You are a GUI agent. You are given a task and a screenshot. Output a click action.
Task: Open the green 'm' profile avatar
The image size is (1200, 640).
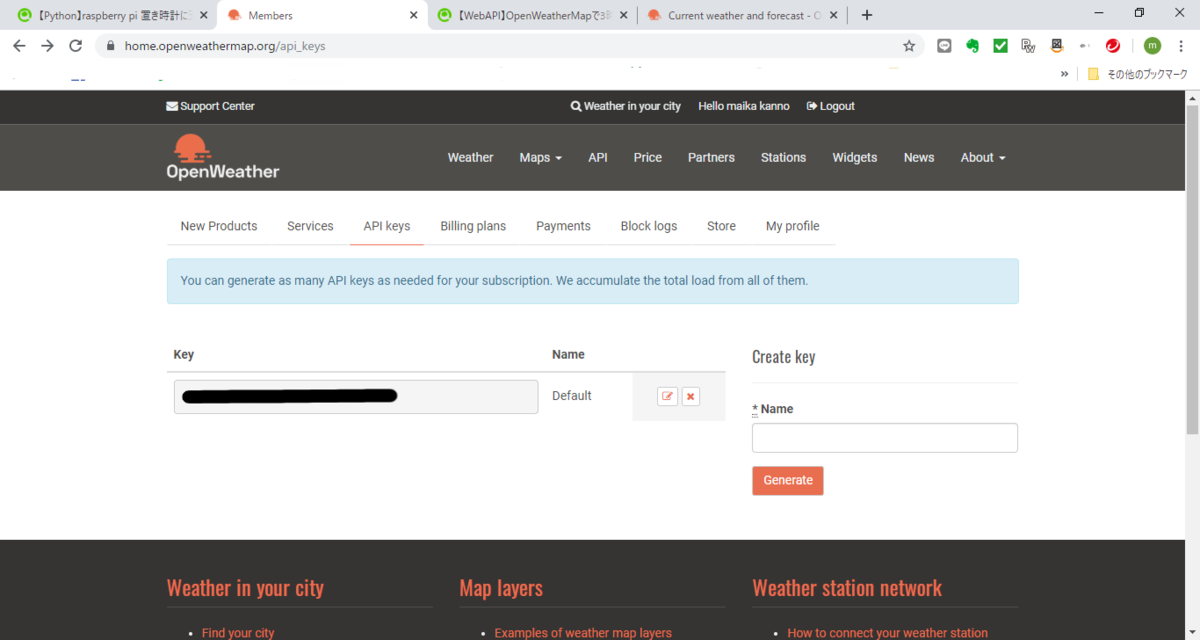(x=1152, y=46)
